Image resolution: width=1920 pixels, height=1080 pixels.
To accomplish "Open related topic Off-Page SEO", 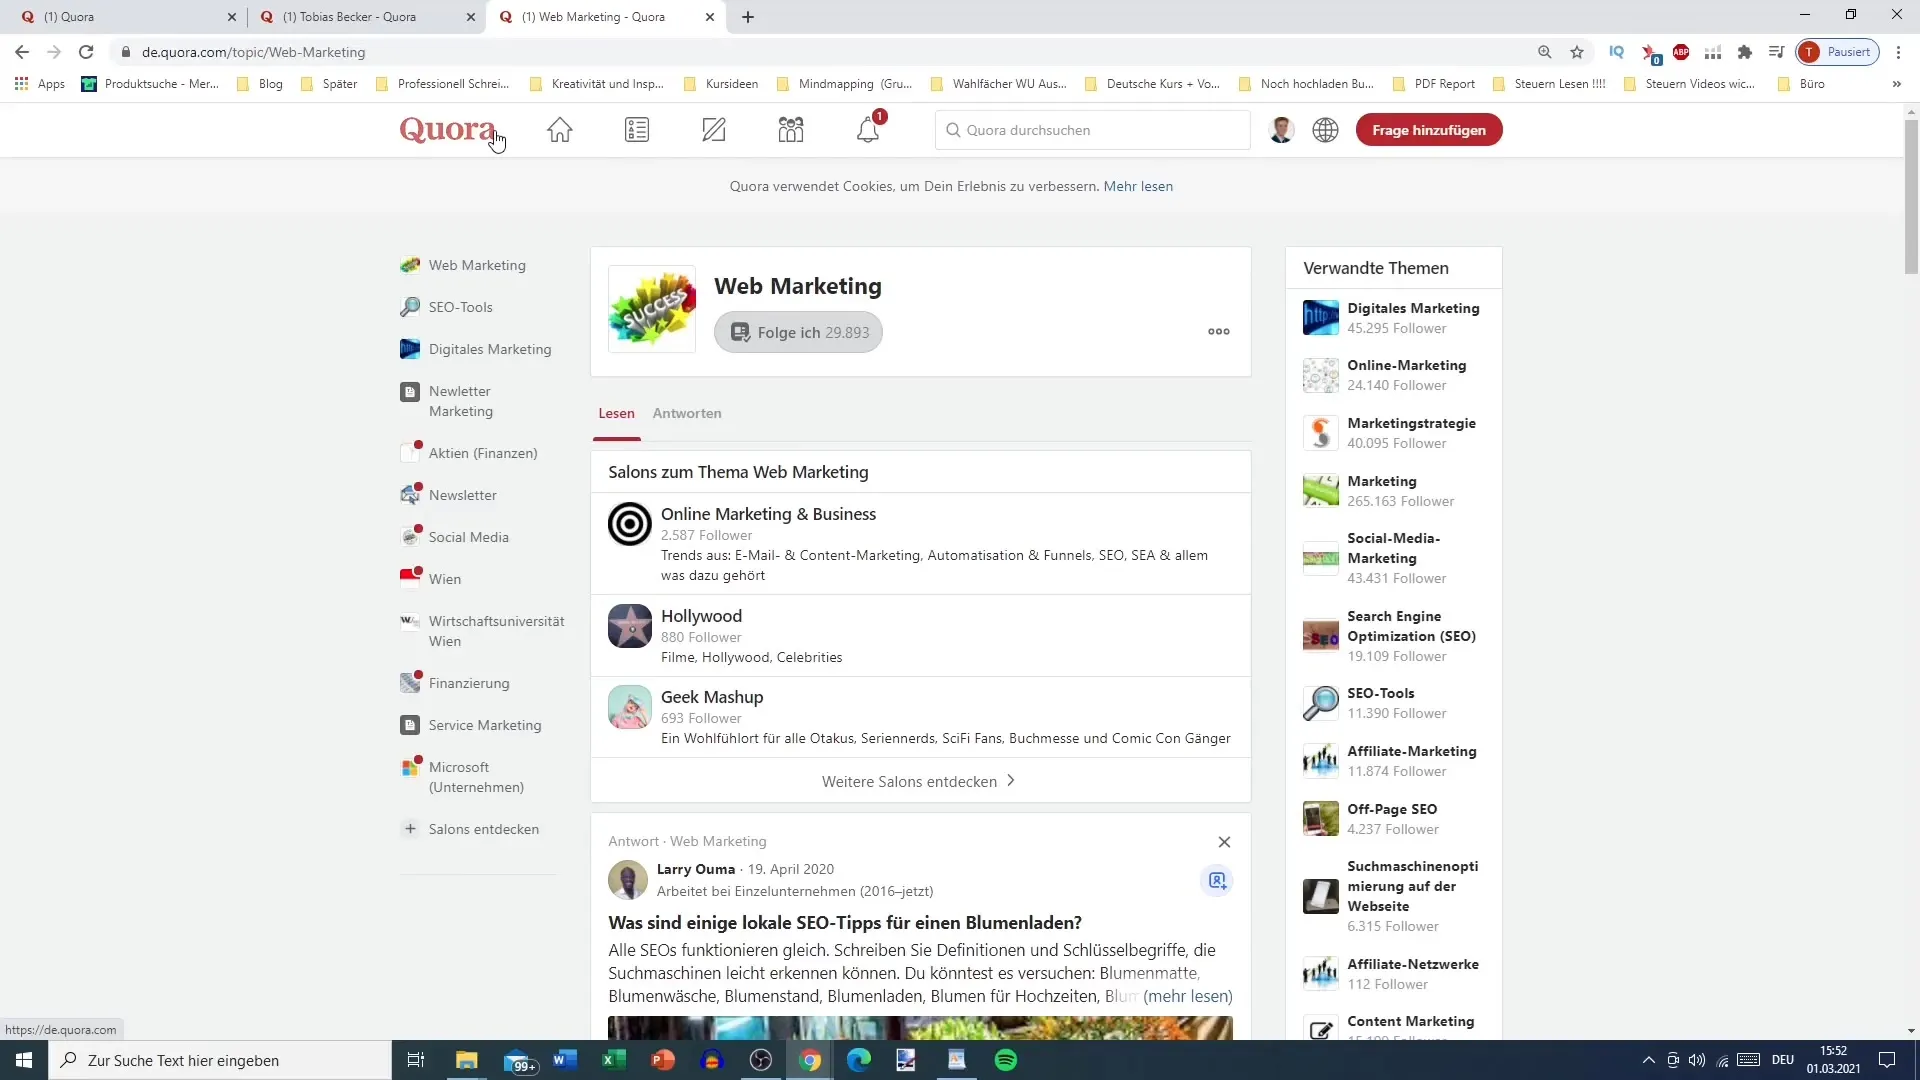I will pyautogui.click(x=1392, y=809).
